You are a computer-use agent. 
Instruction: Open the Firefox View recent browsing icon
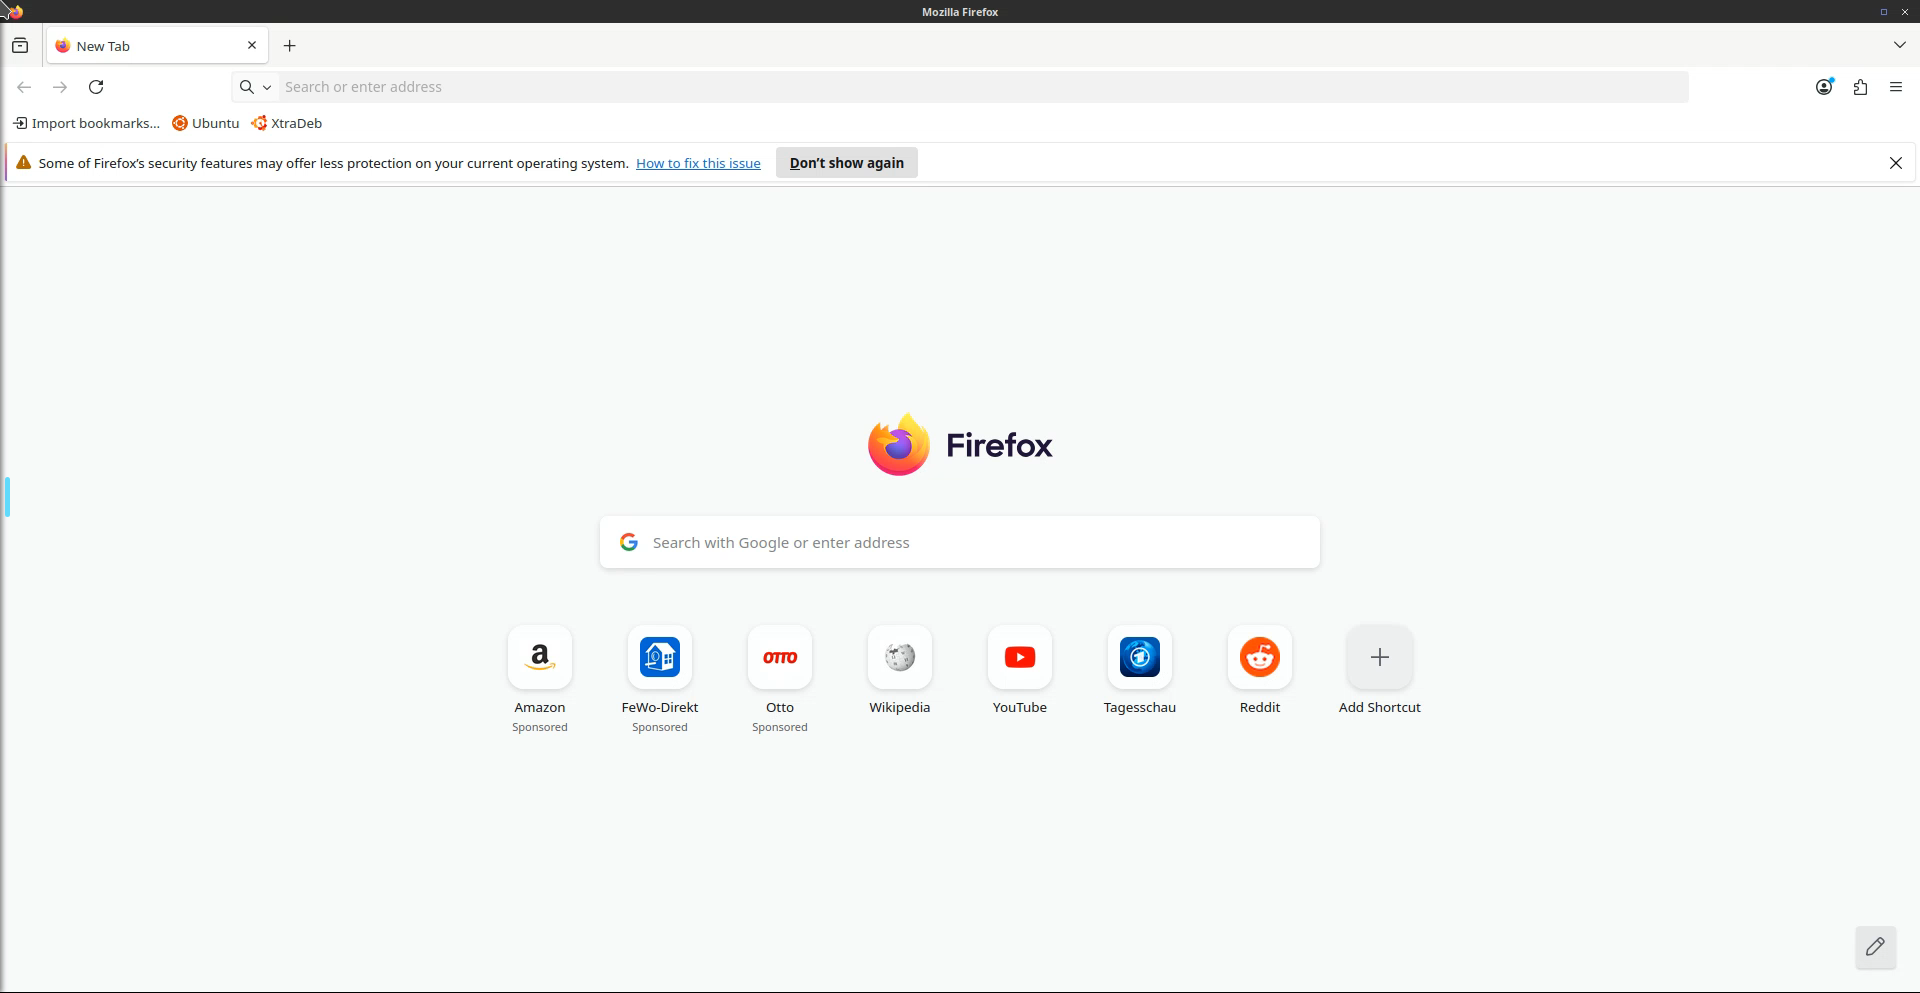tap(20, 46)
